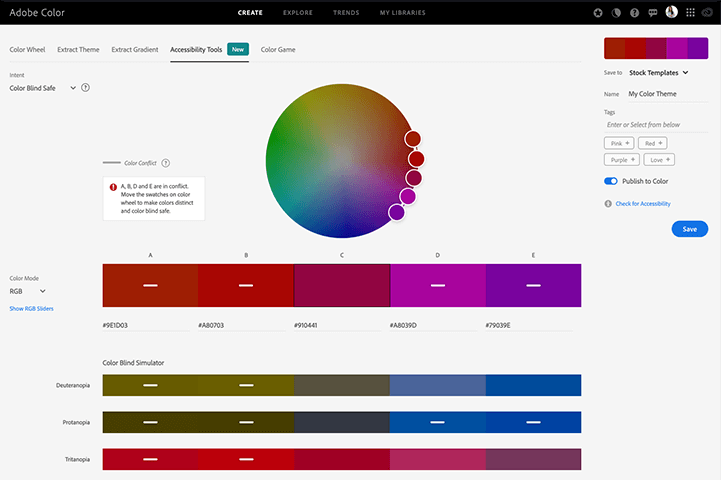Open the Adobe apps grid icon
This screenshot has width=721, height=480.
(x=690, y=13)
